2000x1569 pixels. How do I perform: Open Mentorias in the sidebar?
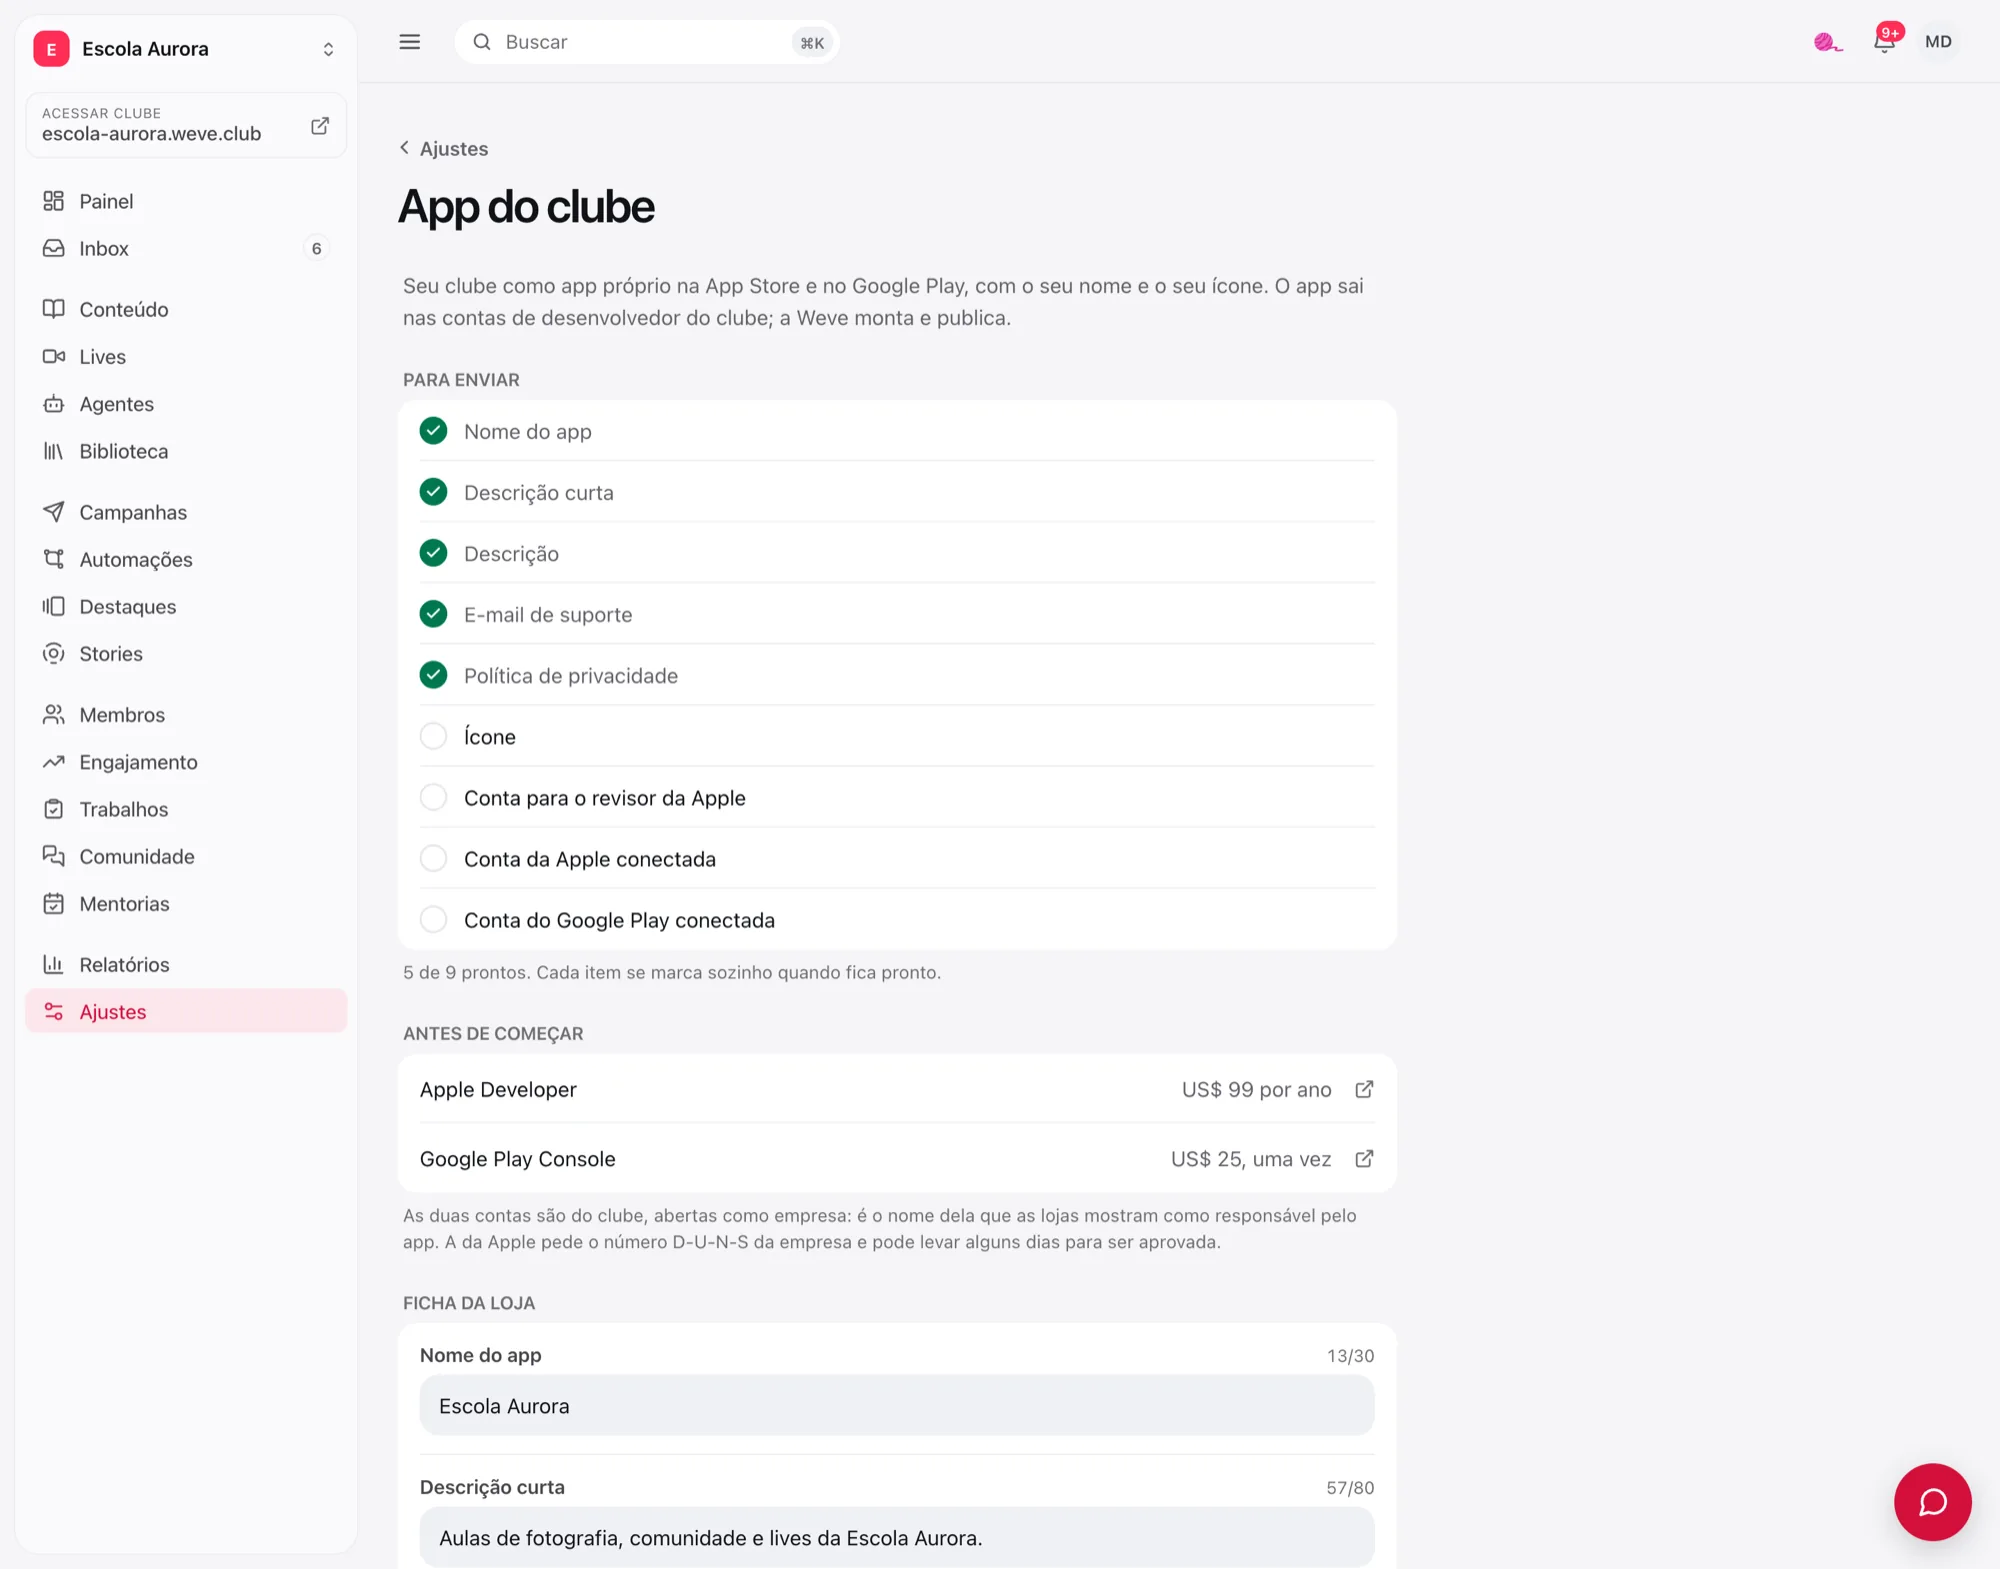click(x=186, y=903)
